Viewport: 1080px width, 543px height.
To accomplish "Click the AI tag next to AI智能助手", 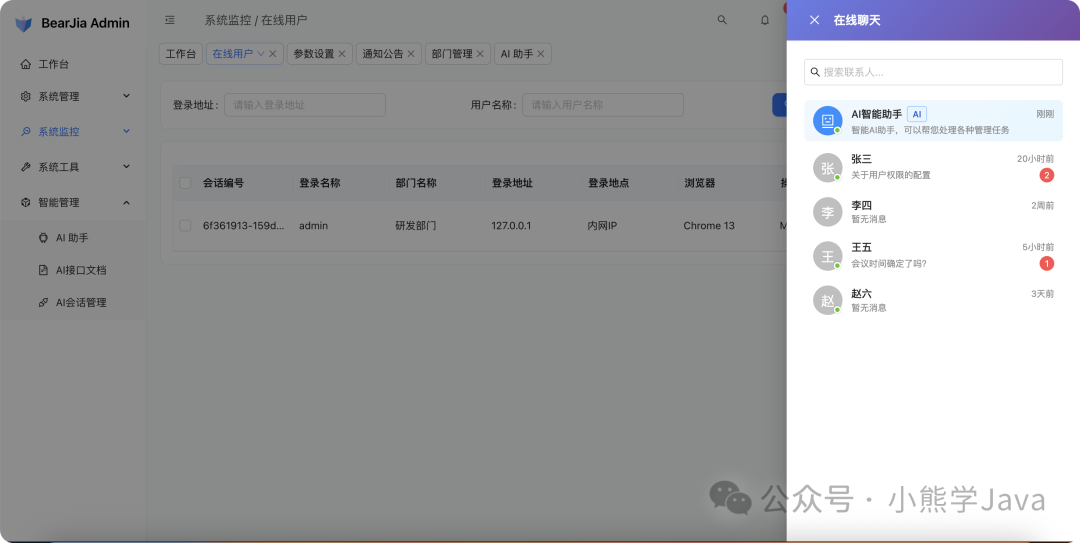I will click(x=917, y=114).
